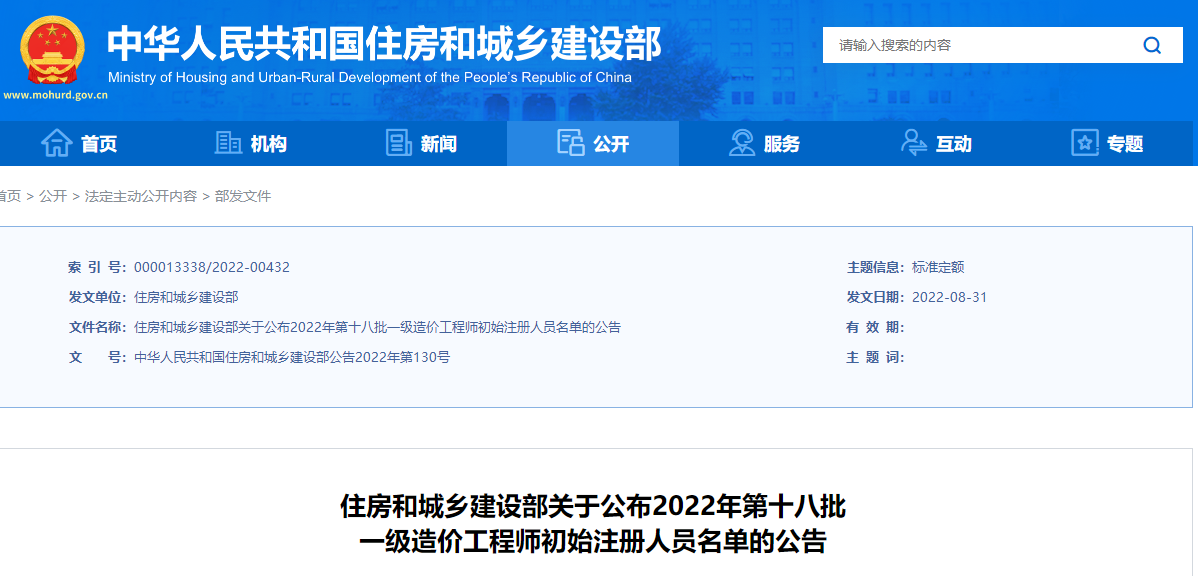
Task: Open 法定主动公开内容 breadcrumb link
Action: pos(141,196)
